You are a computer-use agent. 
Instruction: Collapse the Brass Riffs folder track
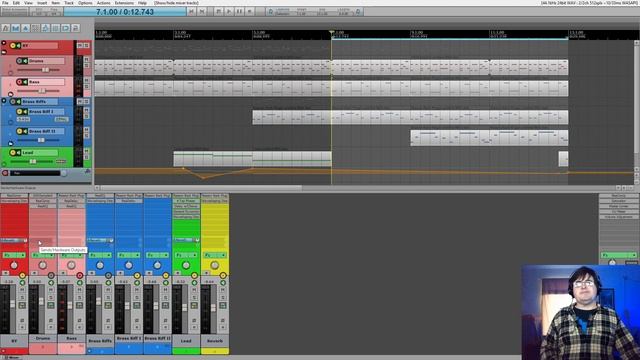(4, 101)
